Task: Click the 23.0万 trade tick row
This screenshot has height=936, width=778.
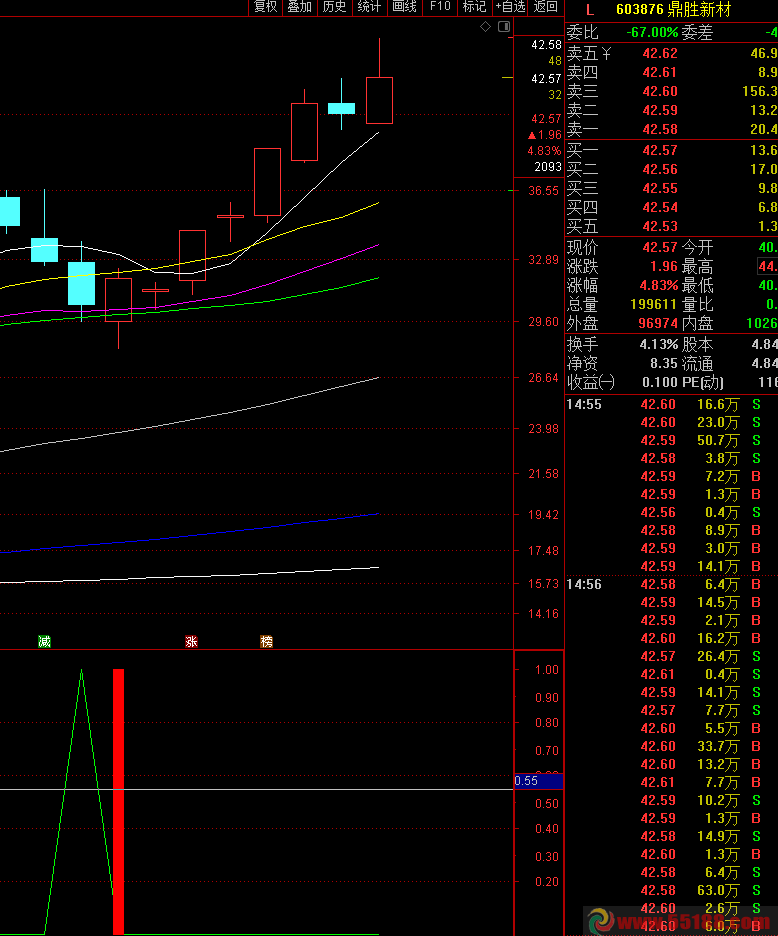Action: 672,423
